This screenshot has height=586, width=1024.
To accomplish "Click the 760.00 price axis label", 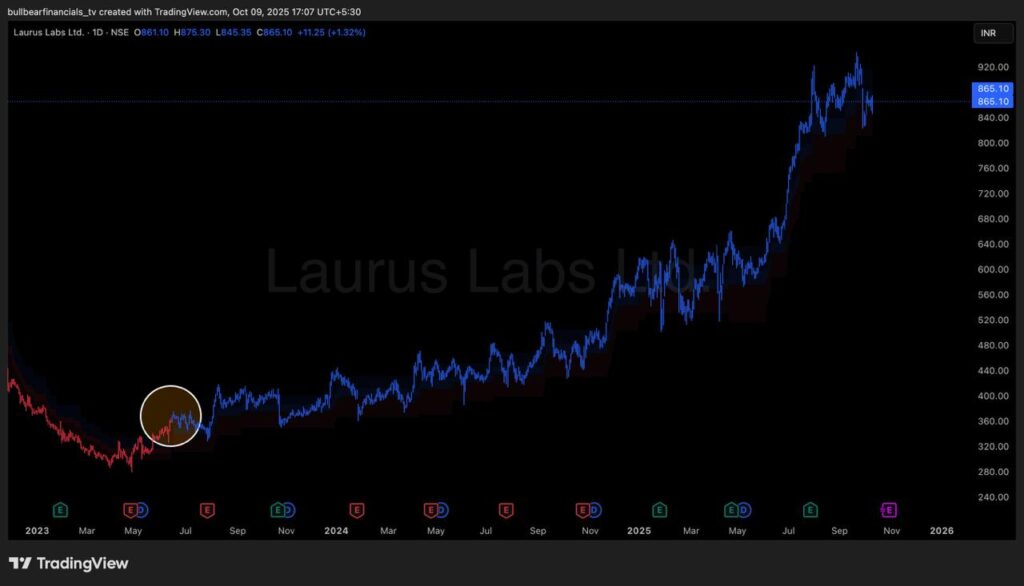I will tap(993, 169).
